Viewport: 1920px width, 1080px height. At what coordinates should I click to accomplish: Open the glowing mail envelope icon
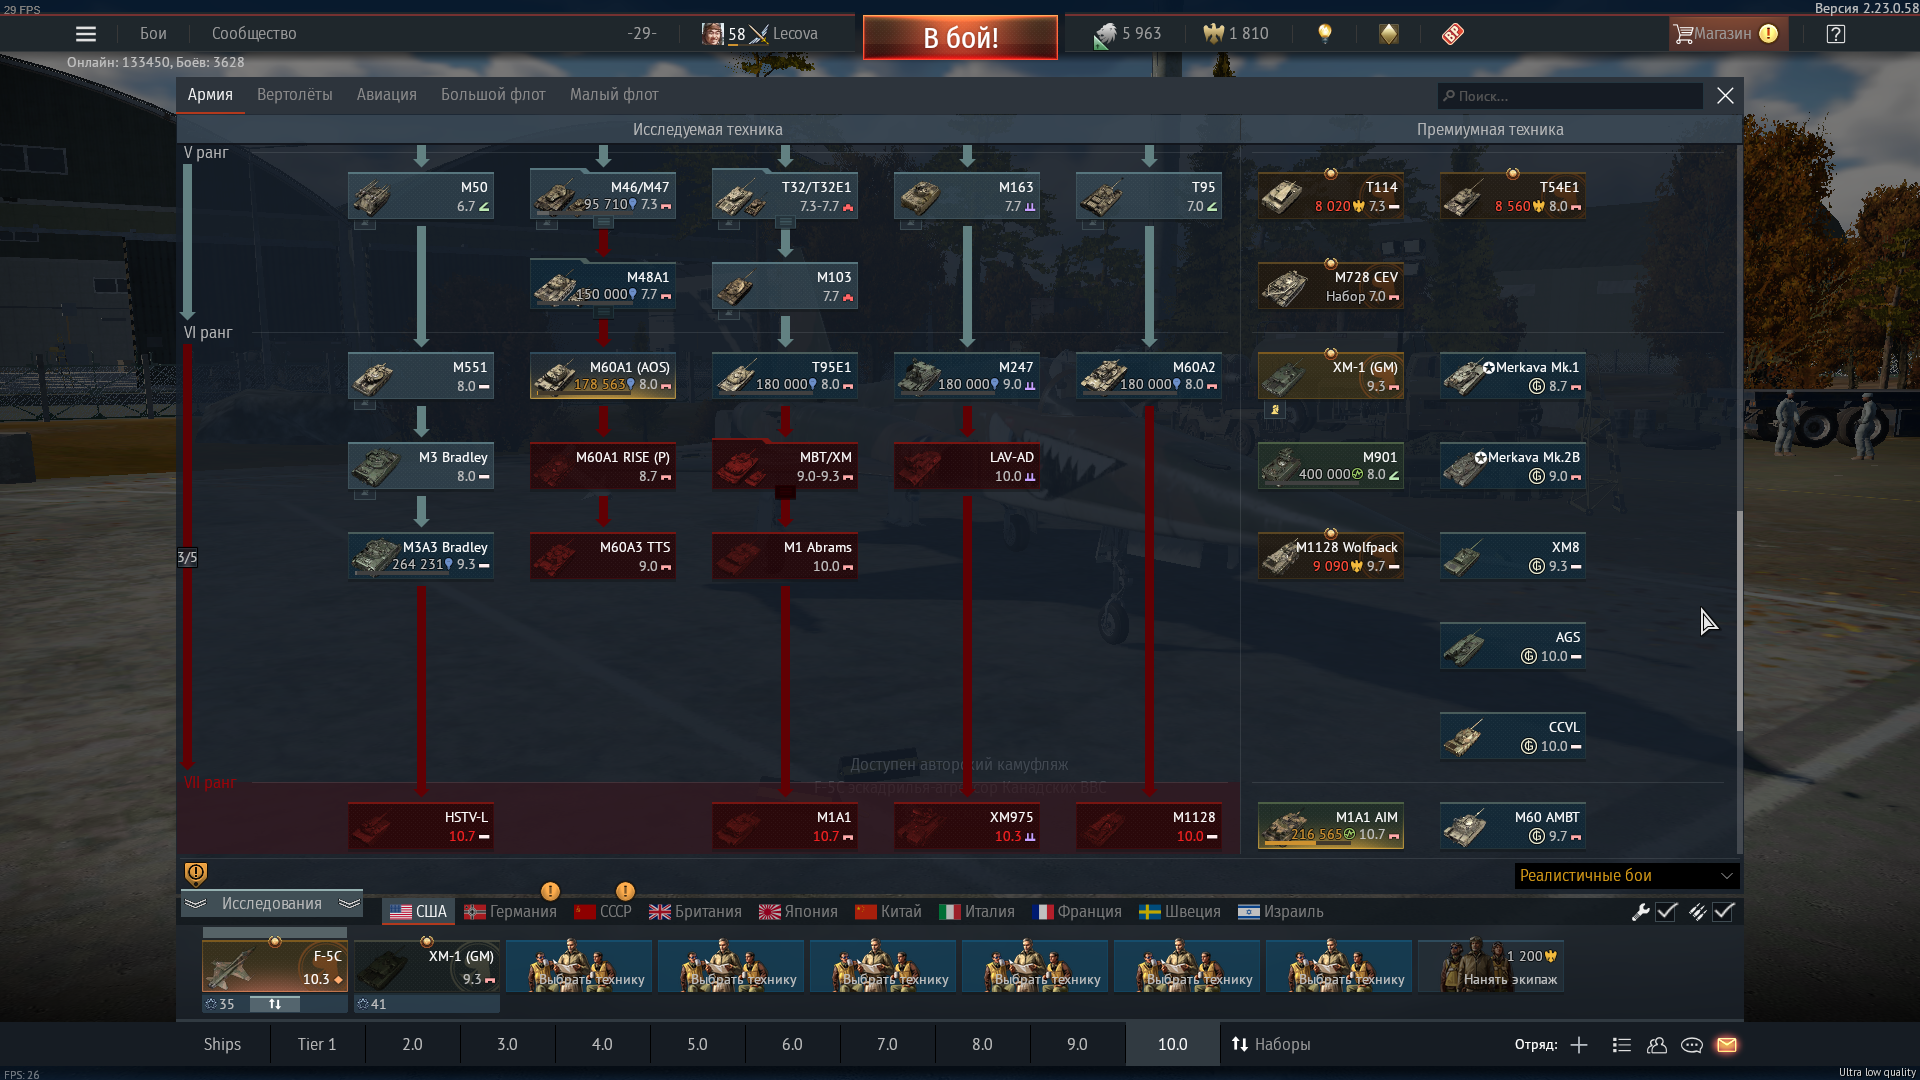click(1727, 1045)
